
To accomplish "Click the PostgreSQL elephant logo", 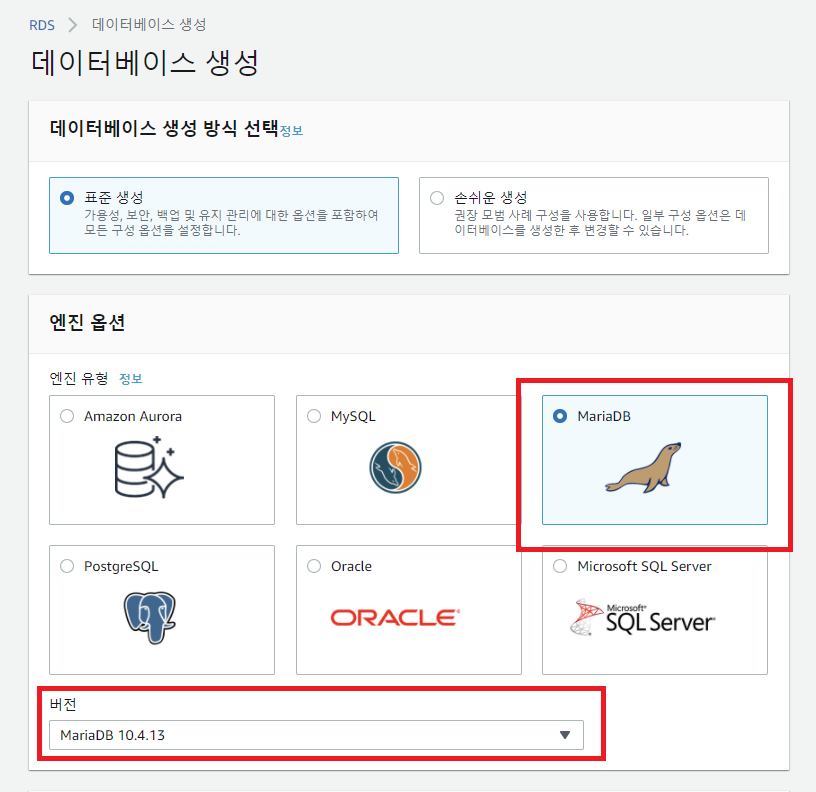I will coord(150,617).
